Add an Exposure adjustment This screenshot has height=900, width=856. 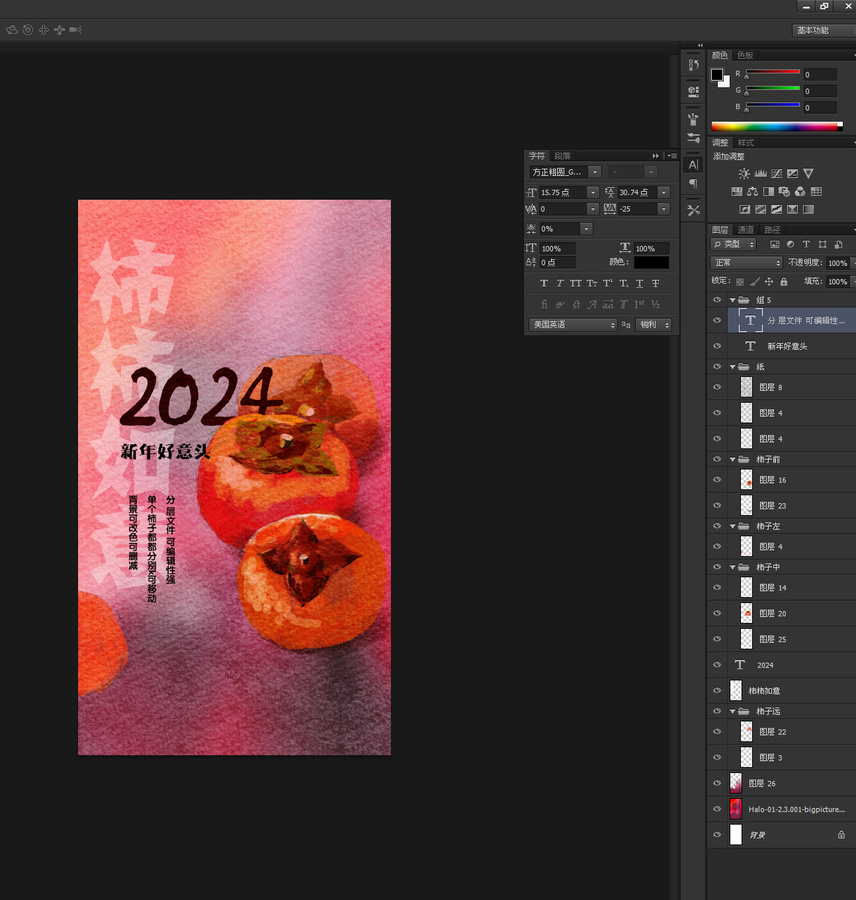tap(792, 173)
